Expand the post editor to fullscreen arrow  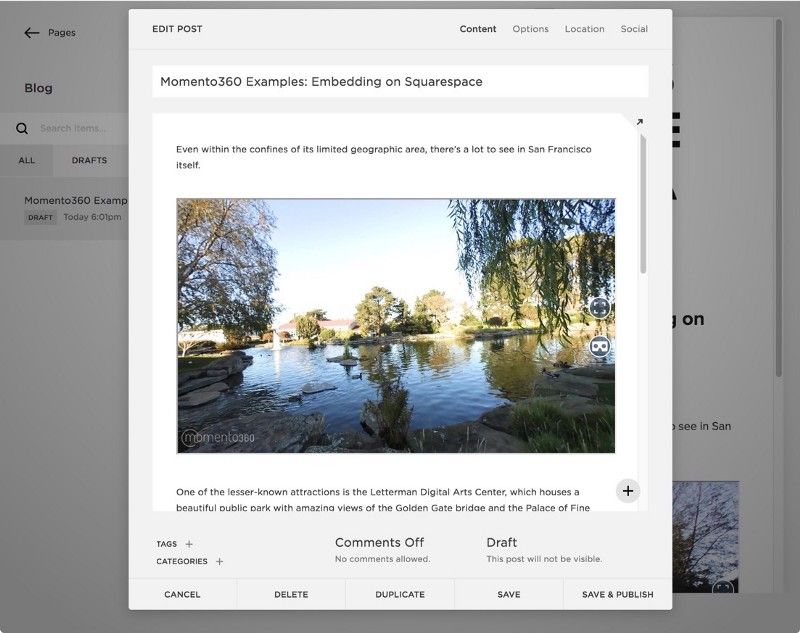[639, 122]
